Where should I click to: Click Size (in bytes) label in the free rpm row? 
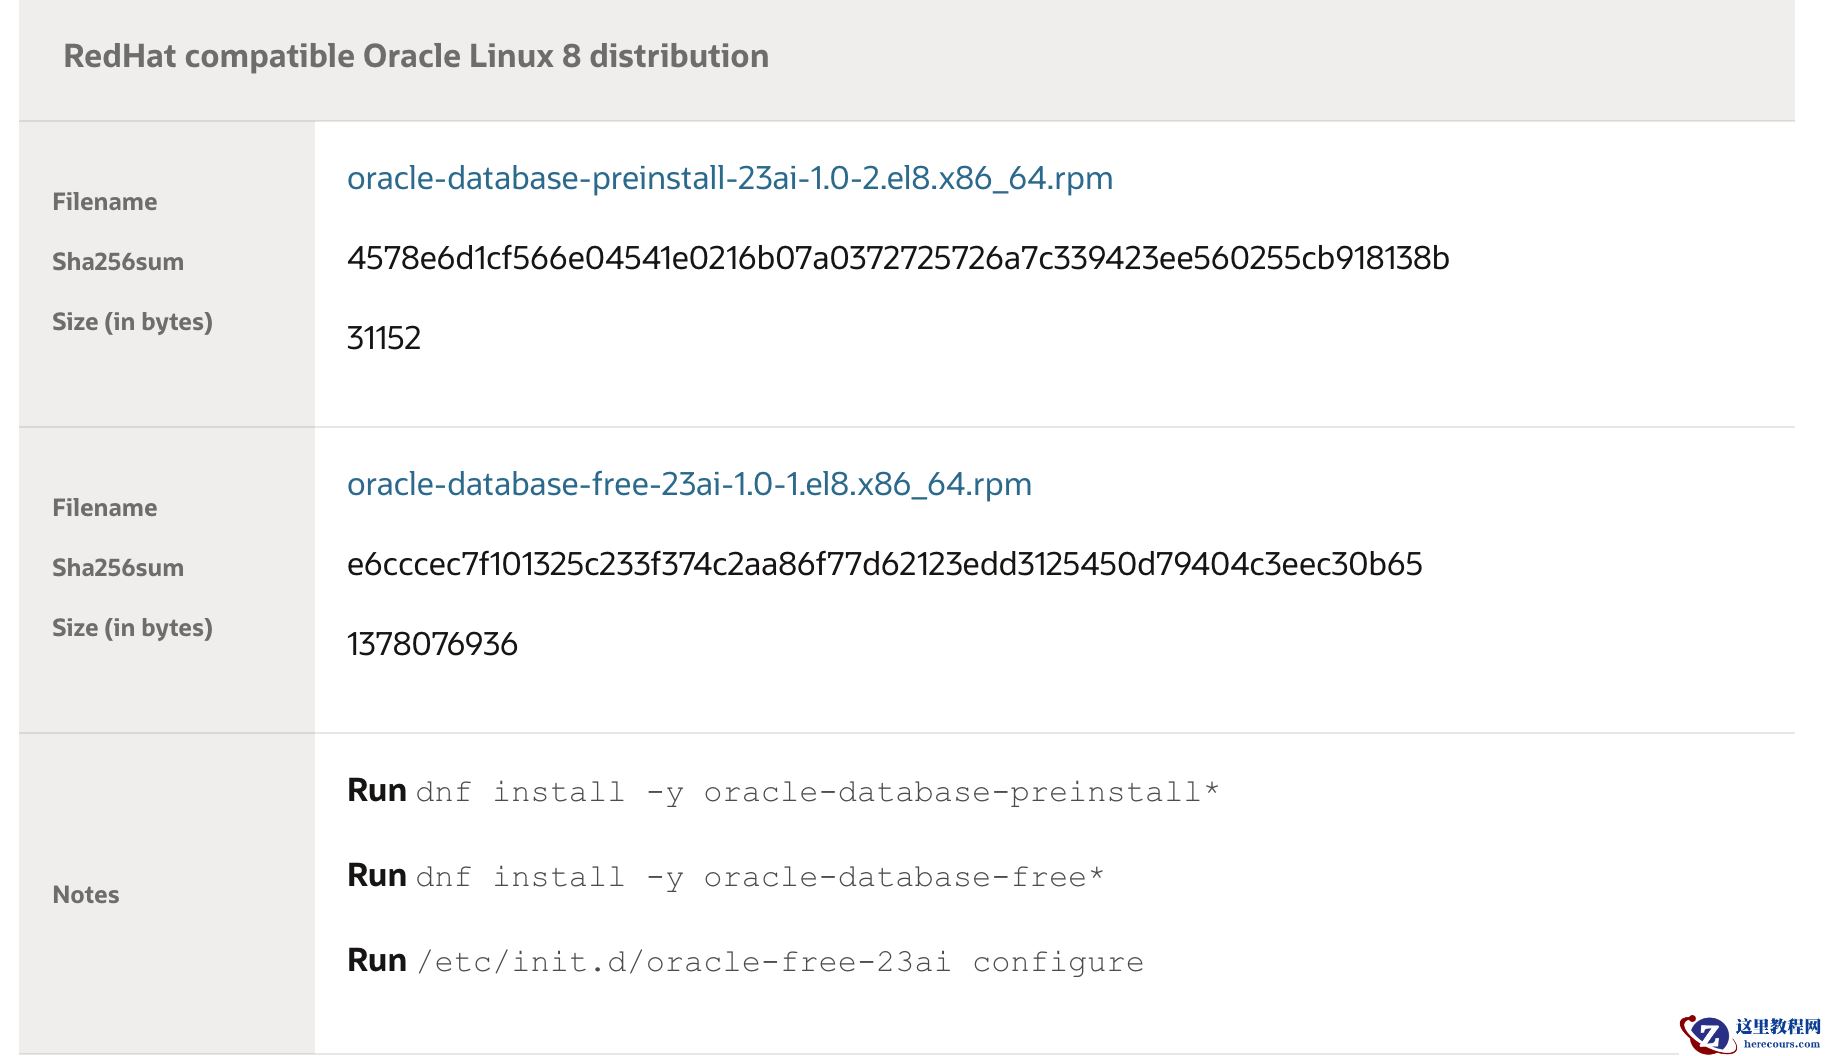(132, 628)
